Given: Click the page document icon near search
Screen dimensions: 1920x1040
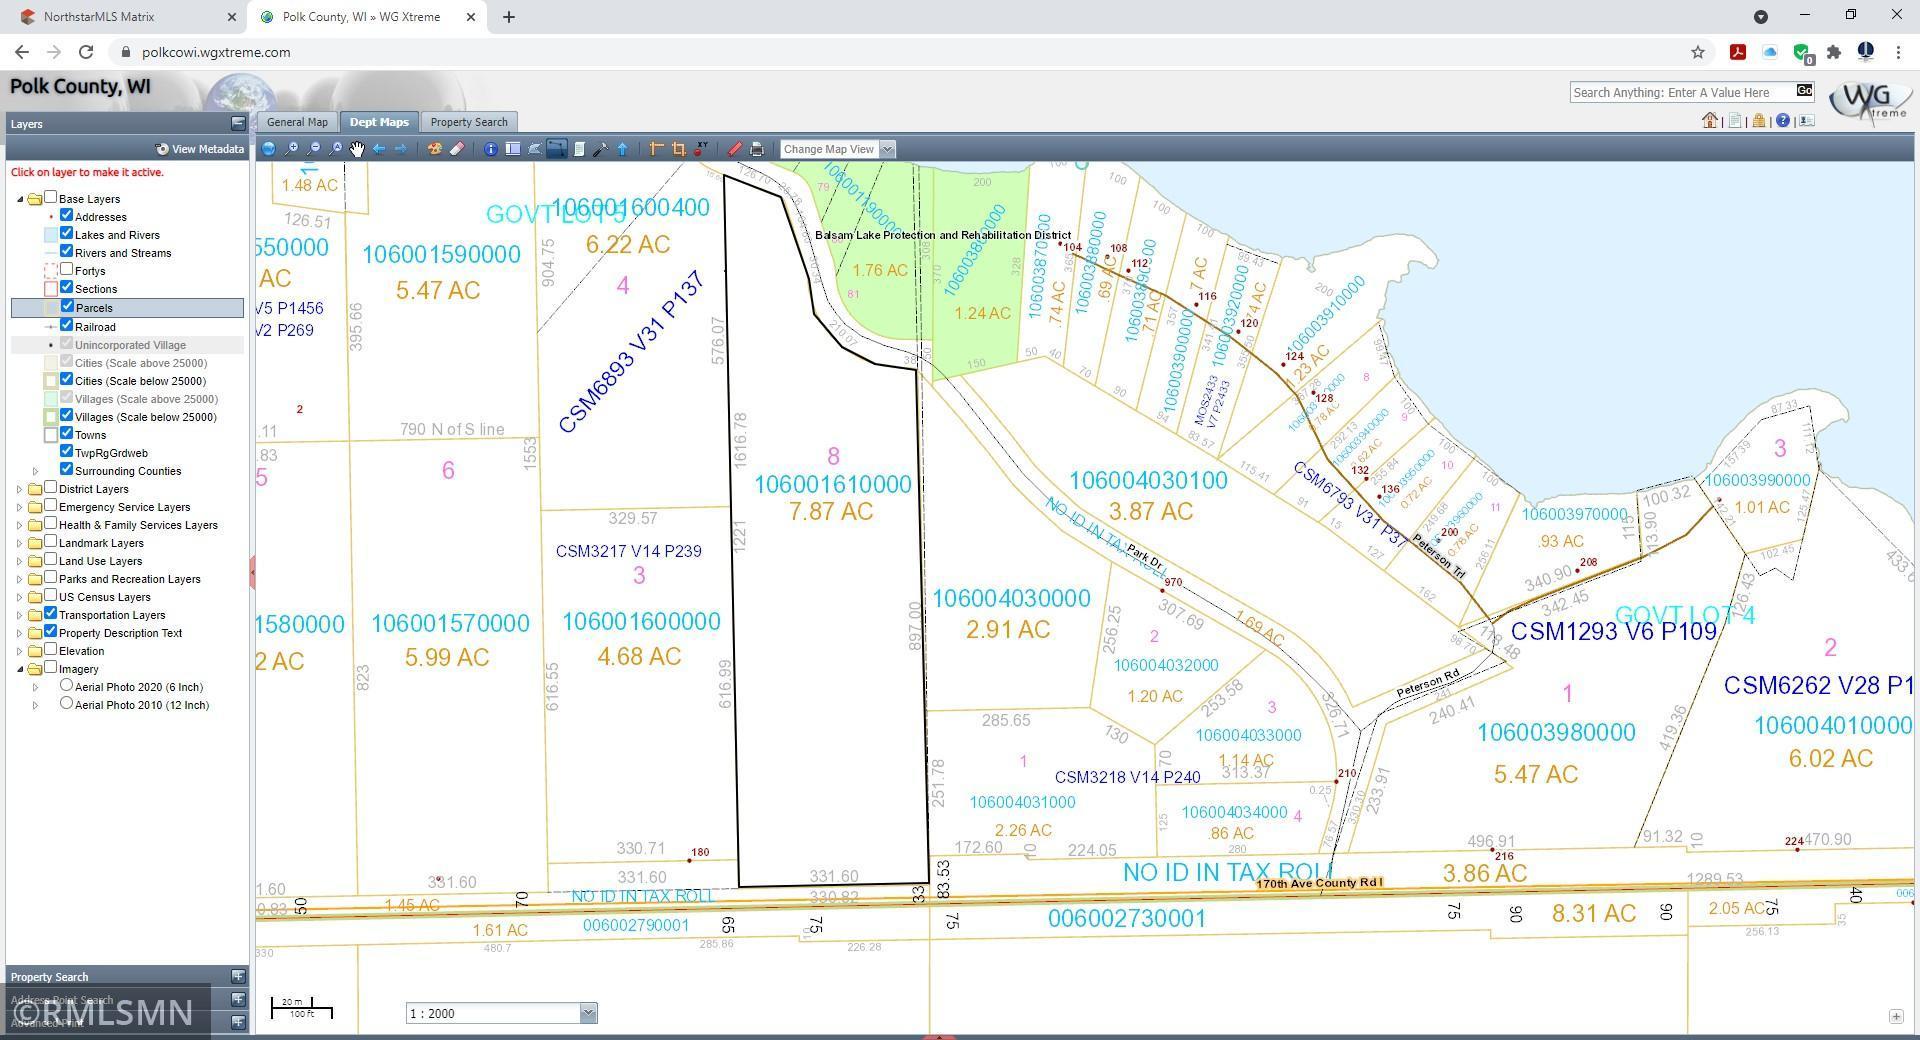Looking at the screenshot, I should point(1734,121).
